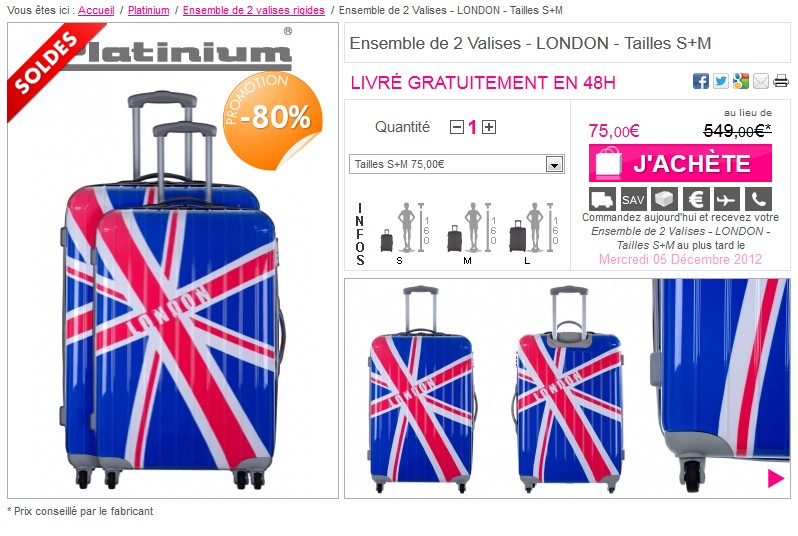798x536 pixels.
Task: Send the page by email envelope icon
Action: 760,81
